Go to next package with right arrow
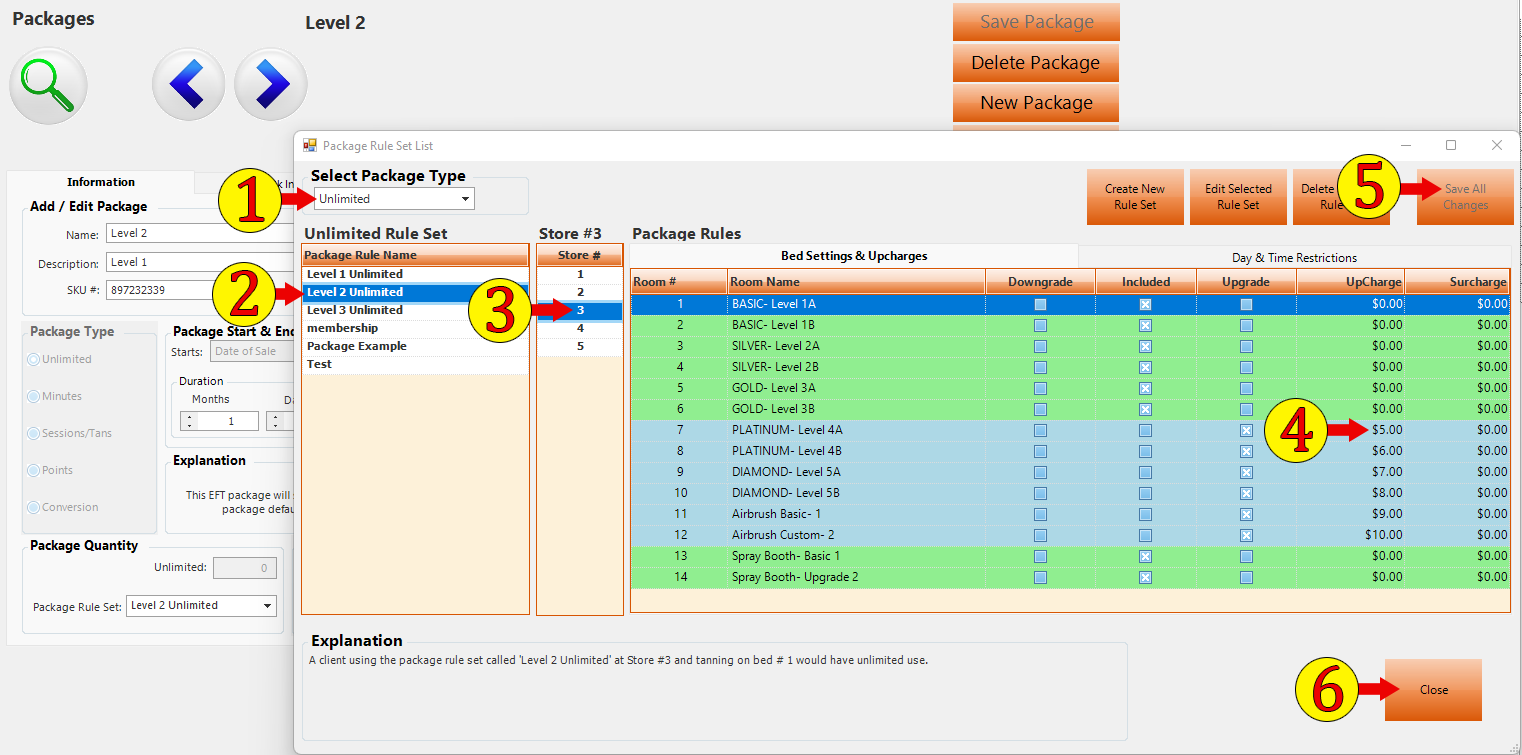Screen dimensions: 1522x755 pos(270,86)
